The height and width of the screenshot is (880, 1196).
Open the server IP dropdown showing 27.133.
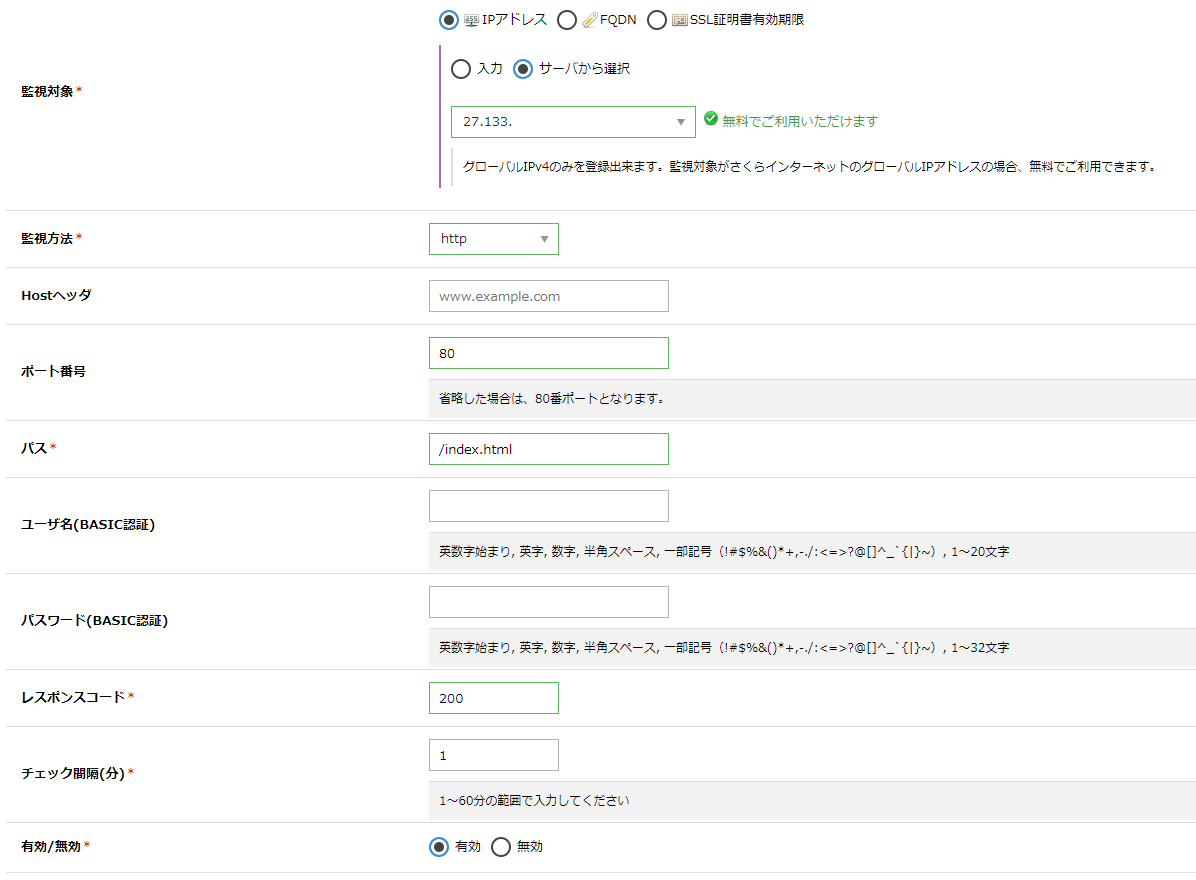click(x=572, y=121)
